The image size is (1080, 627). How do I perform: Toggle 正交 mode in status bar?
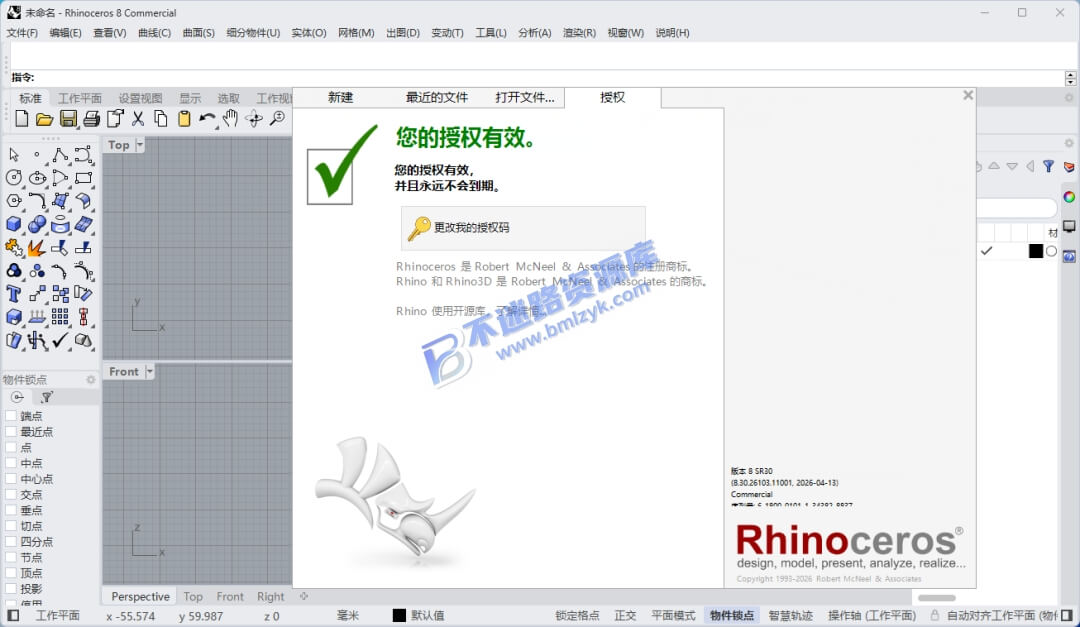(x=625, y=615)
